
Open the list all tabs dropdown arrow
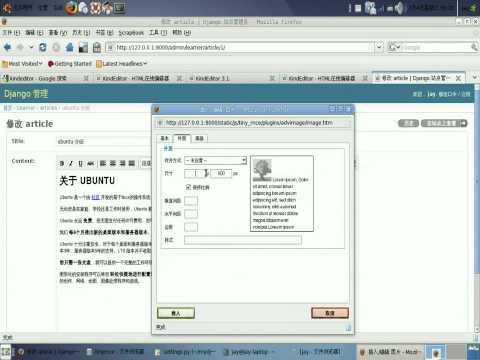point(475,78)
